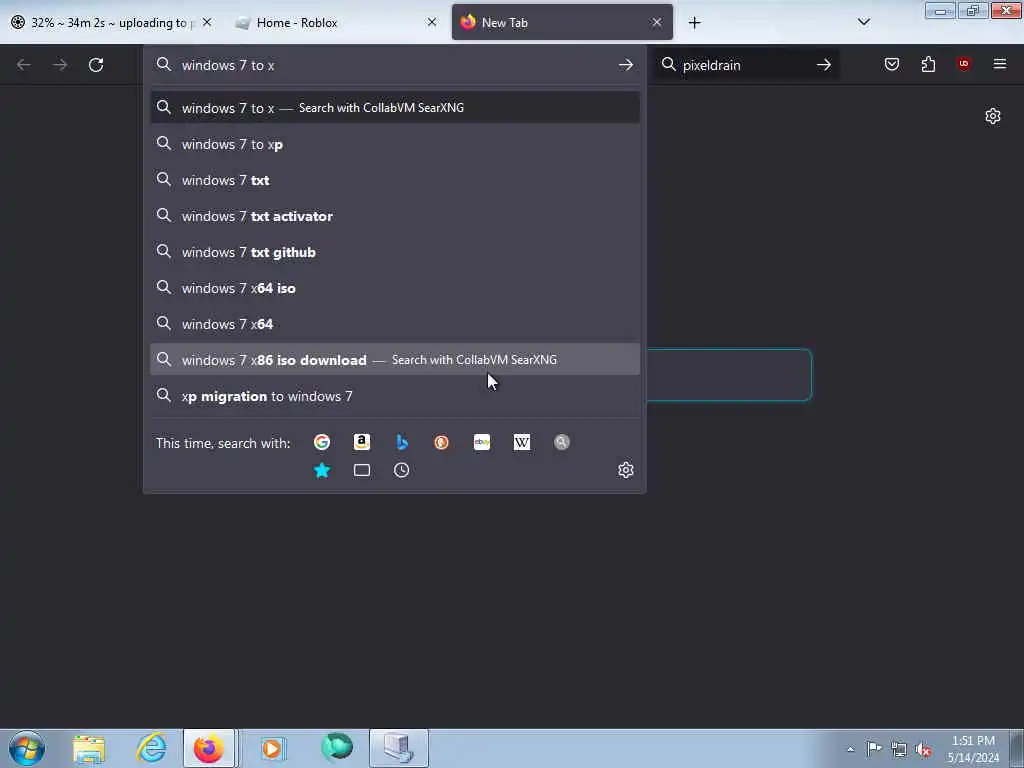
Task: Search with Bing engine icon
Action: click(x=402, y=442)
